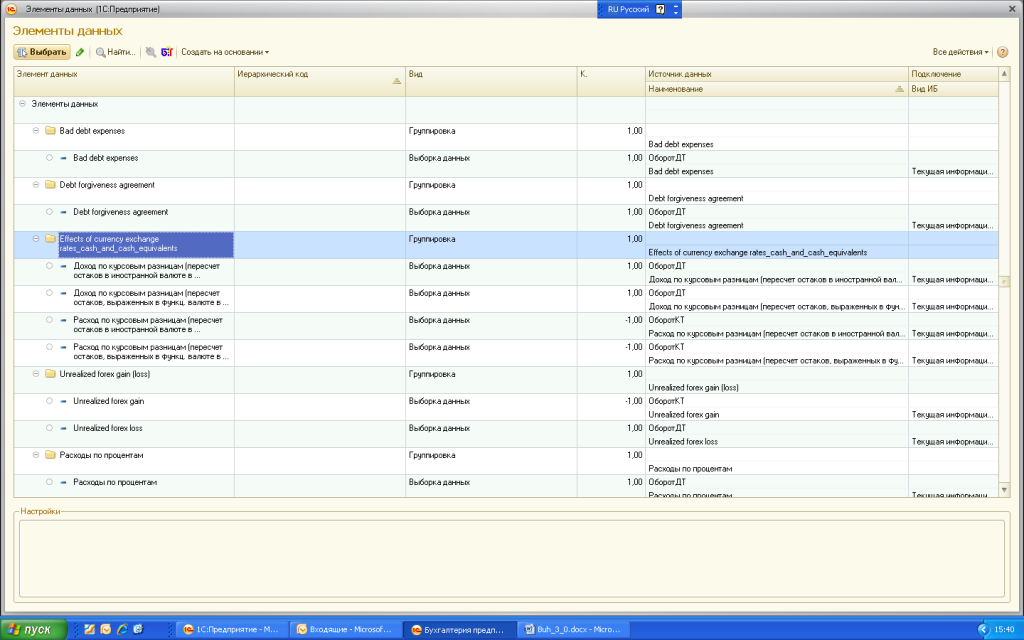1024x640 pixels.
Task: Collapse the root Элементы данных tree node
Action: (x=22, y=104)
